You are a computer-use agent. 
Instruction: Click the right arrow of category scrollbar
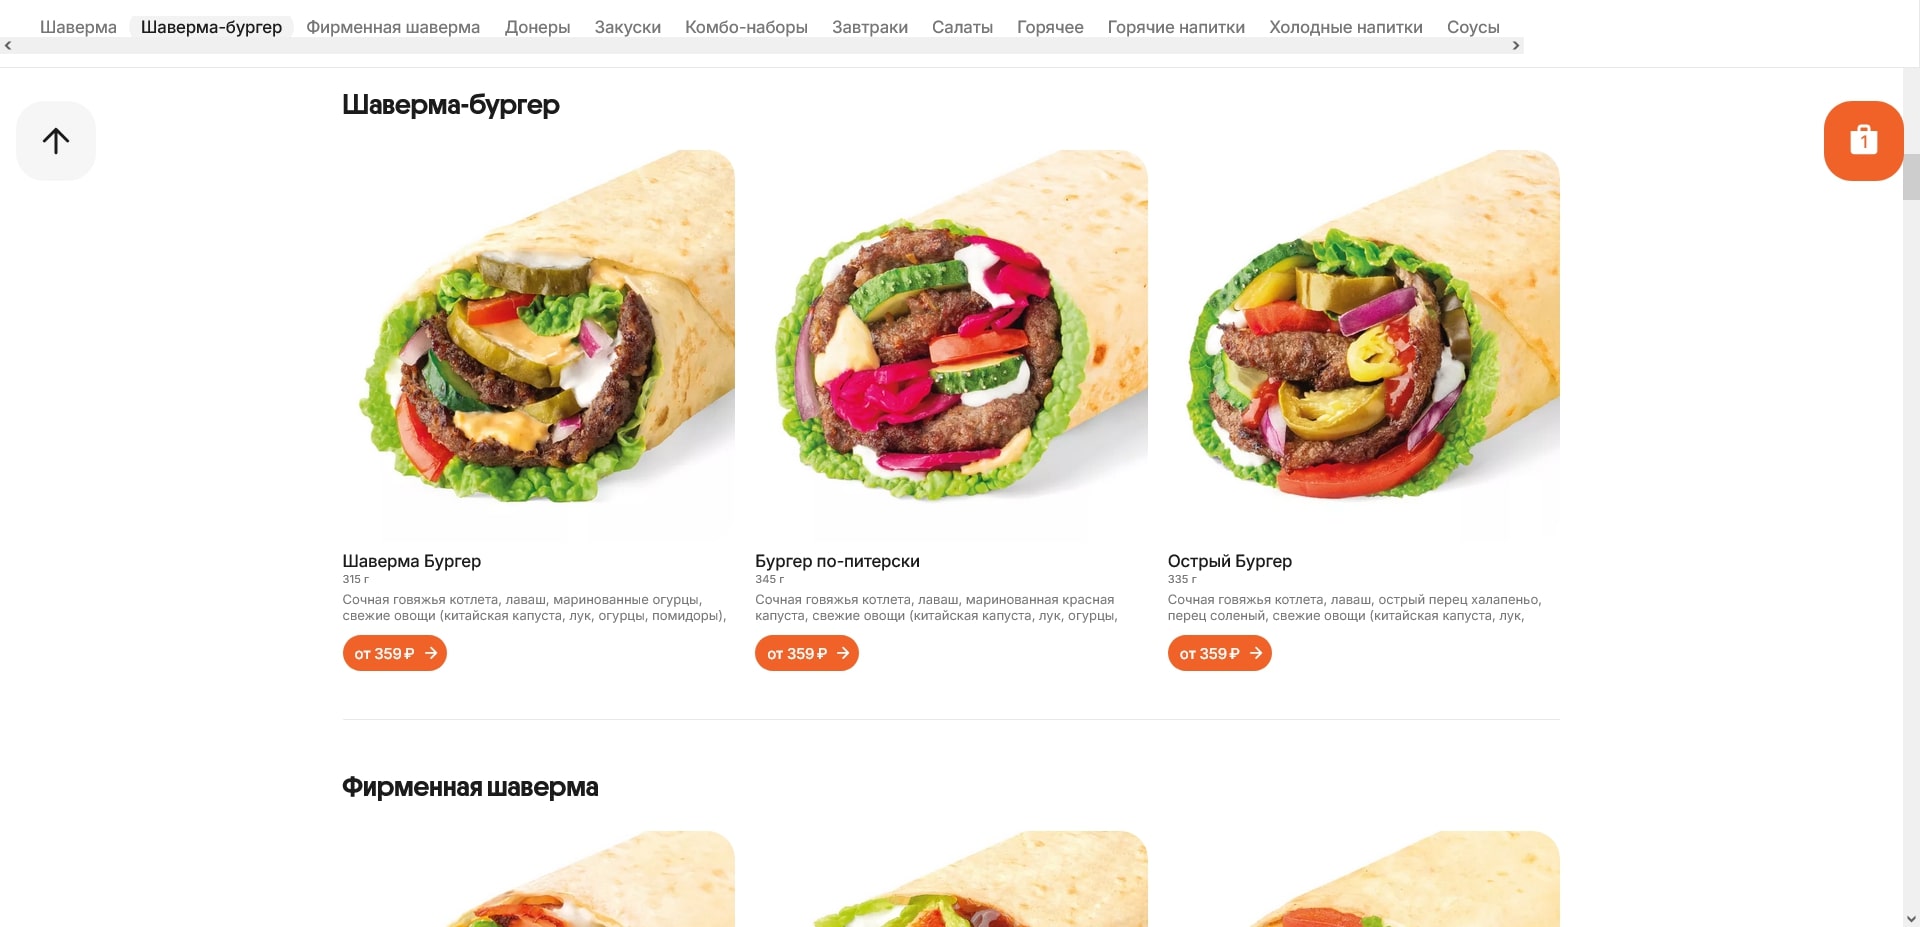coord(1516,45)
